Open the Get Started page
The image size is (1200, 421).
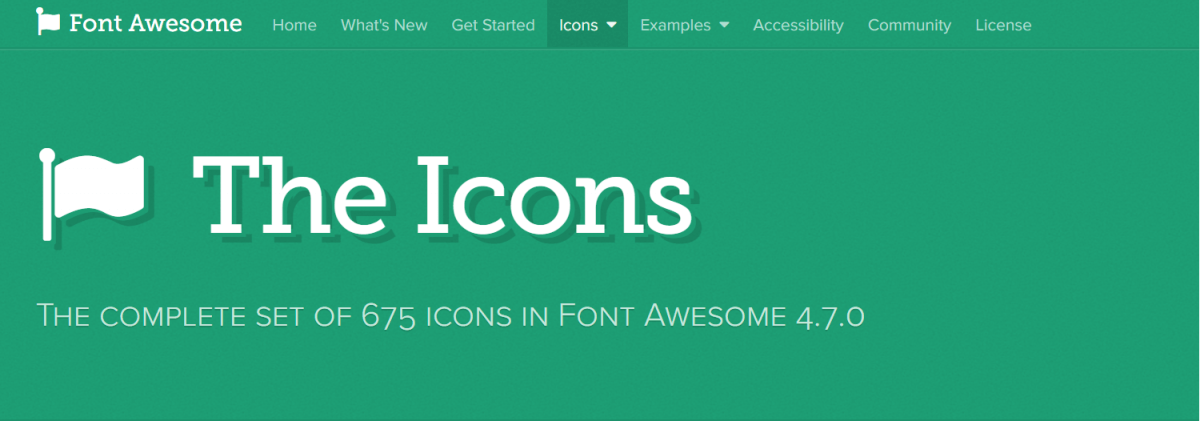click(x=493, y=25)
